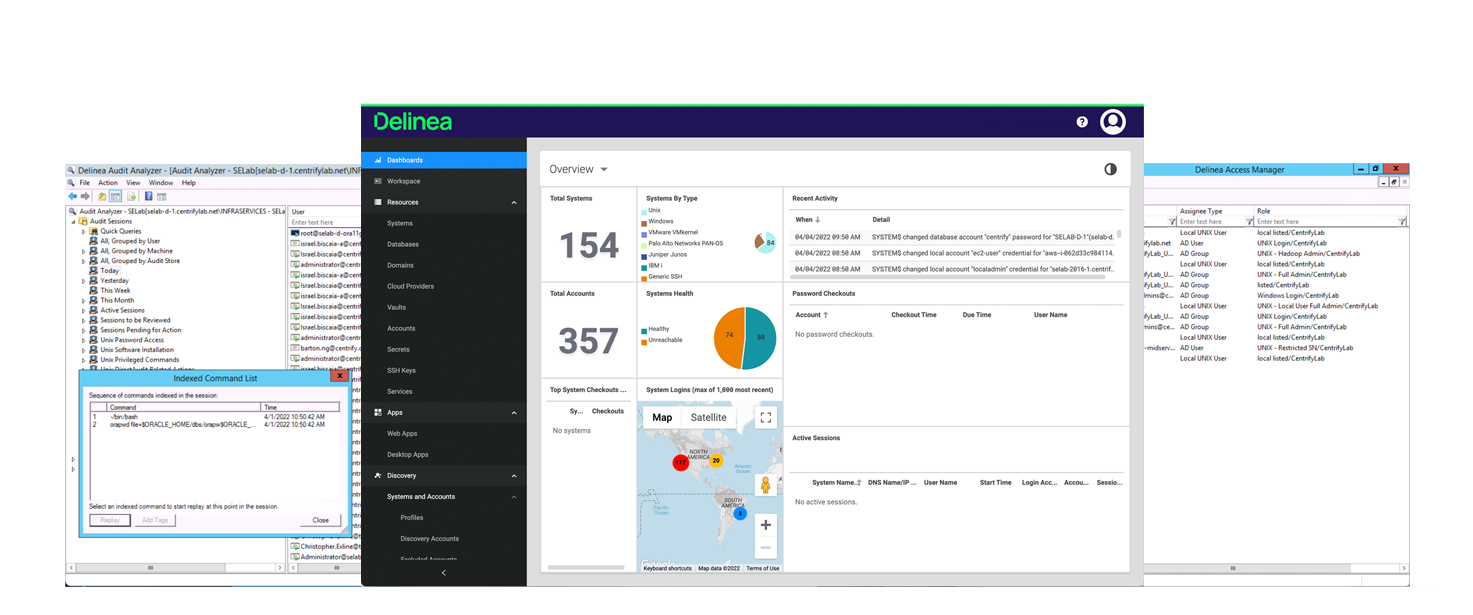The width and height of the screenshot is (1473, 615).
Task: Close the Indexed Command List dialog X
Action: point(340,377)
